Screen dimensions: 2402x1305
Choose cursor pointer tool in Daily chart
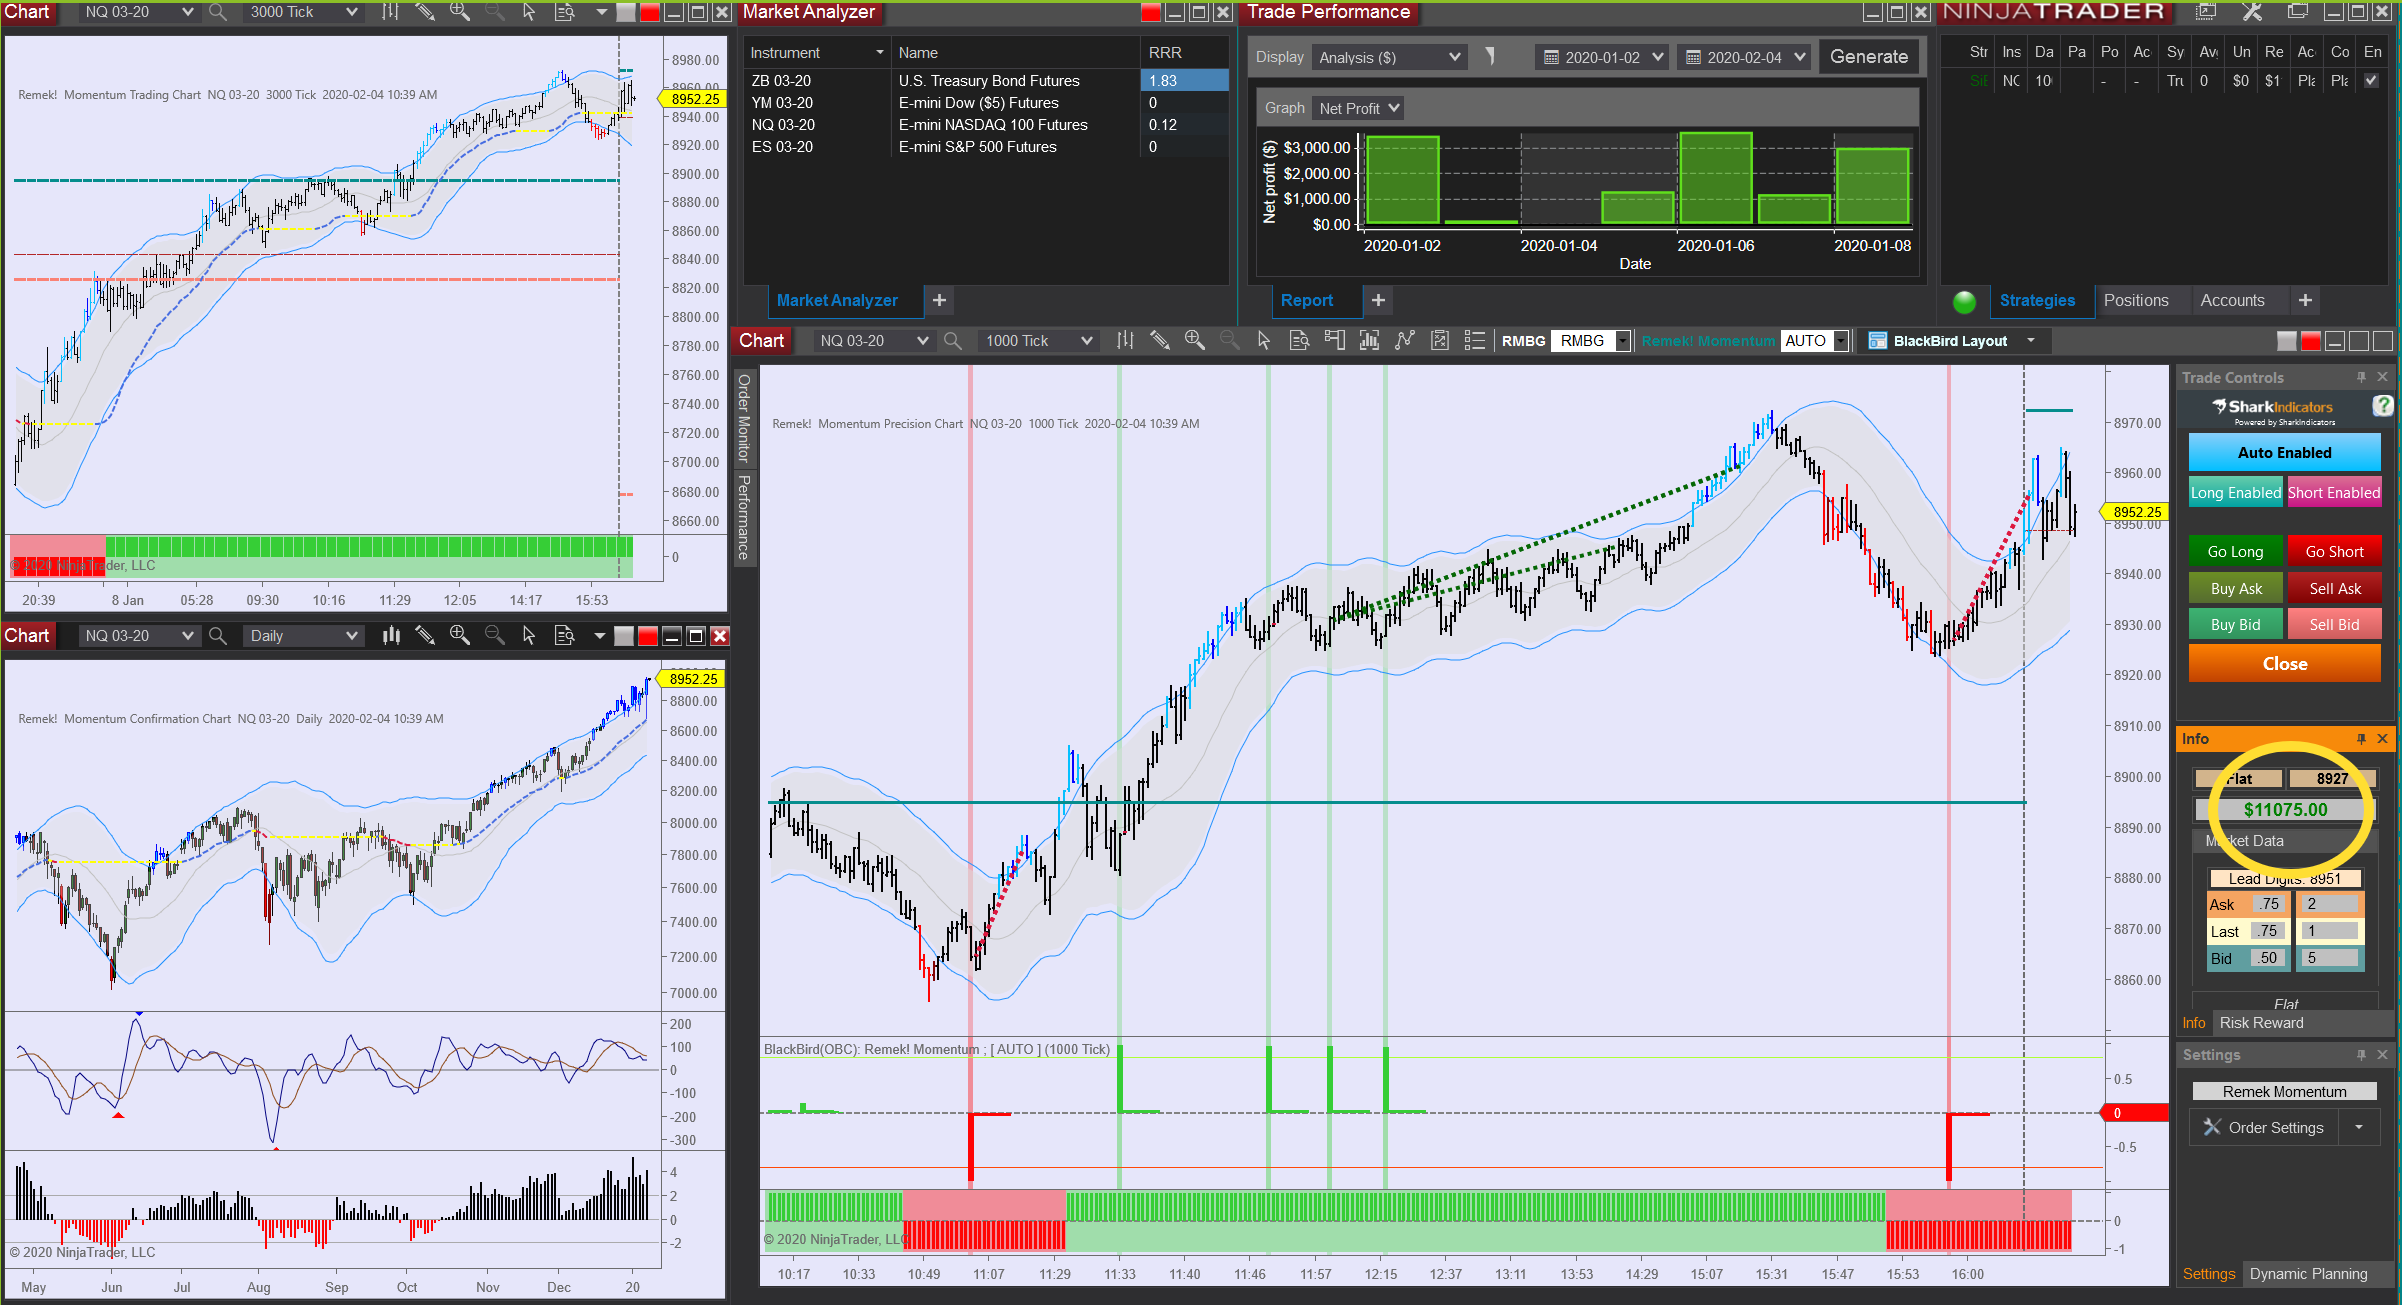[529, 636]
